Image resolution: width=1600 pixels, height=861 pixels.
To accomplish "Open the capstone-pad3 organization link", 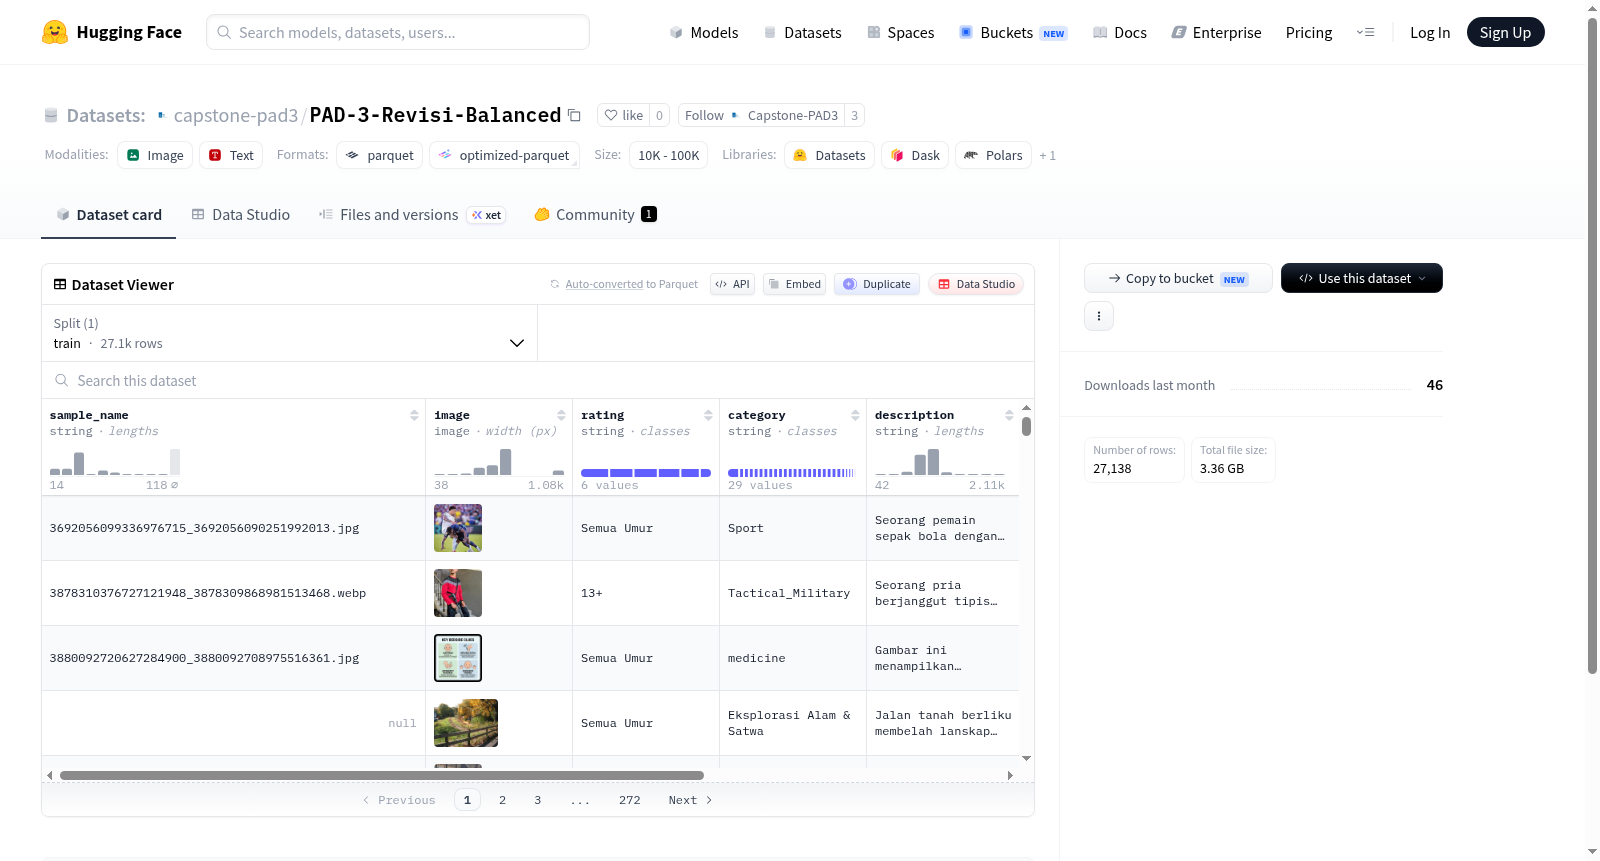I will click(x=236, y=115).
